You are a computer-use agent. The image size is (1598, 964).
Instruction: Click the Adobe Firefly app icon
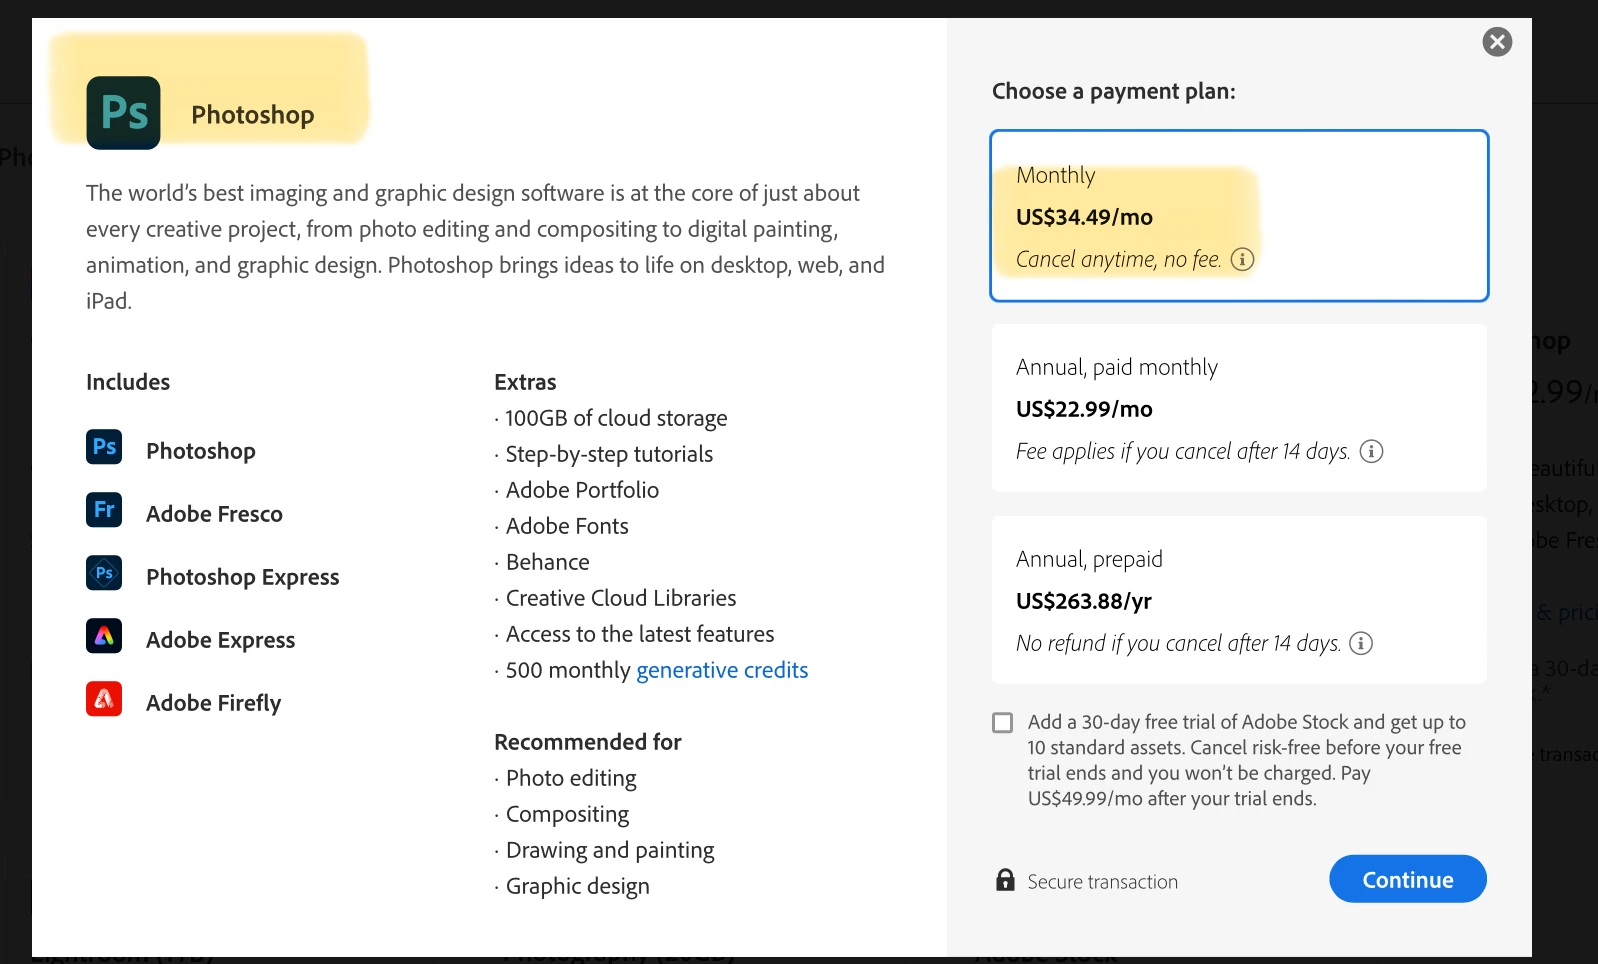[104, 699]
